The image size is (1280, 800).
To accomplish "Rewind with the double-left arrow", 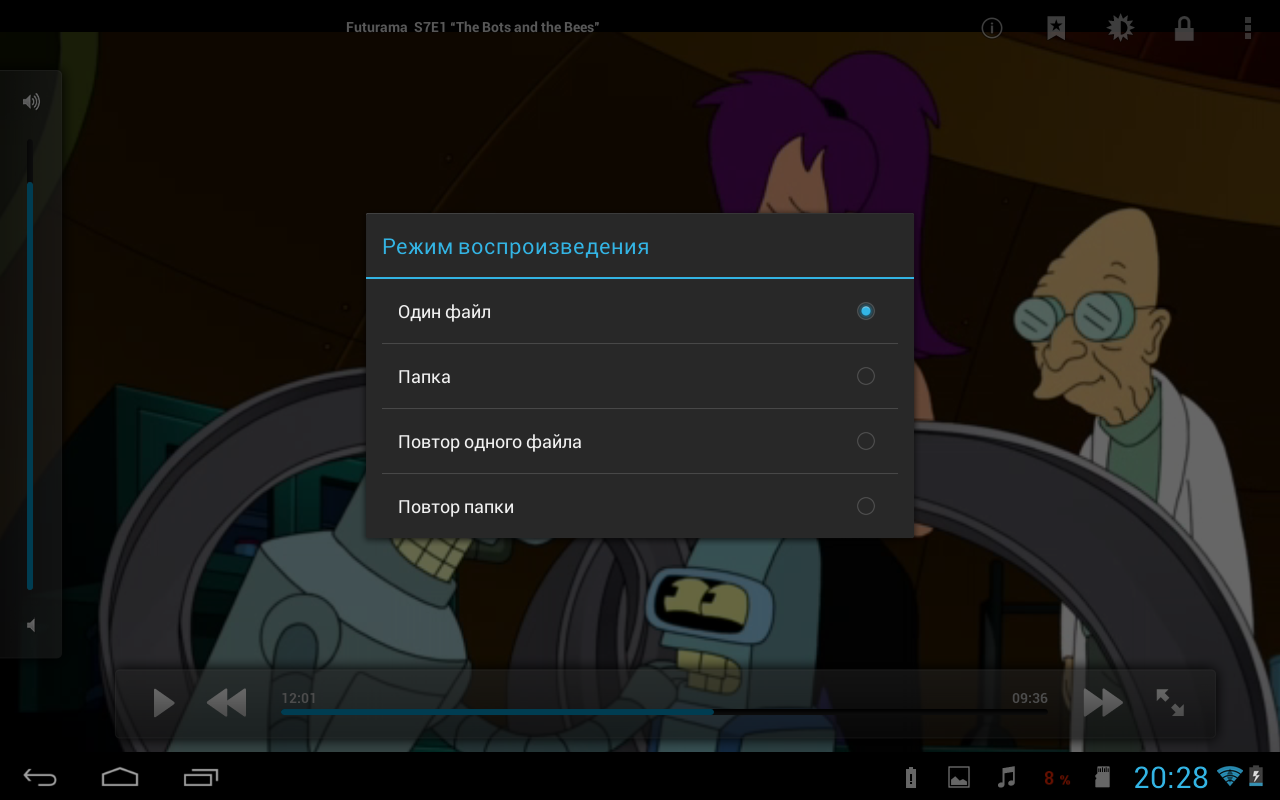I will (226, 703).
